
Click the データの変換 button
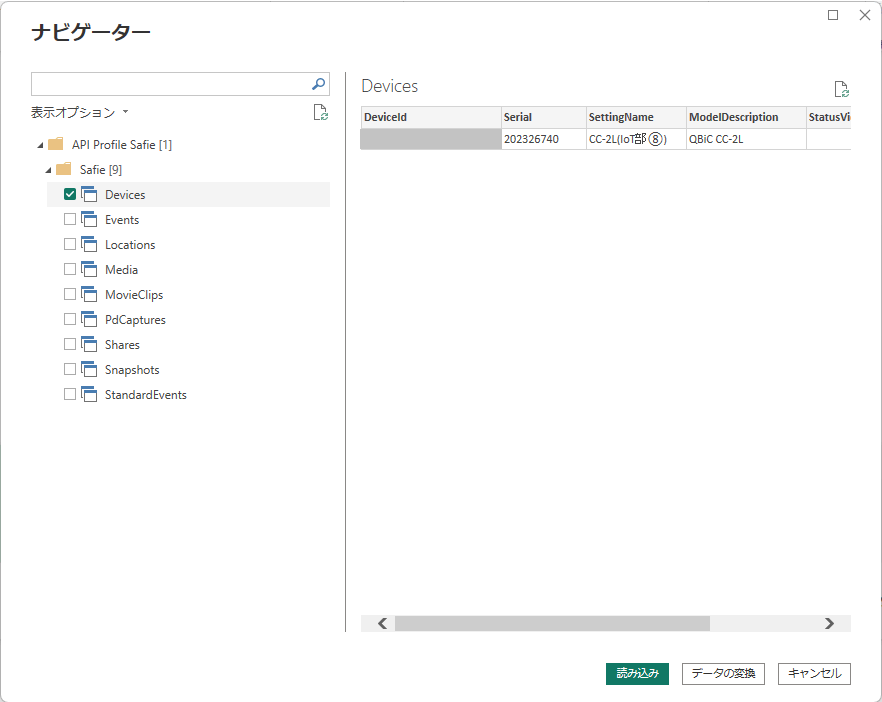tap(723, 674)
